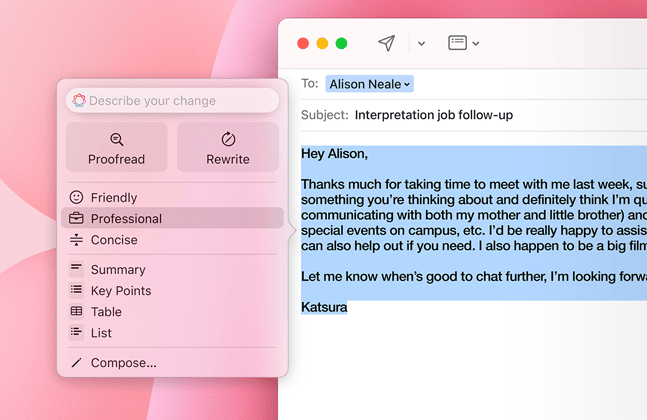Click the Describe your change field
Screen dimensions: 647x420
tap(180, 101)
